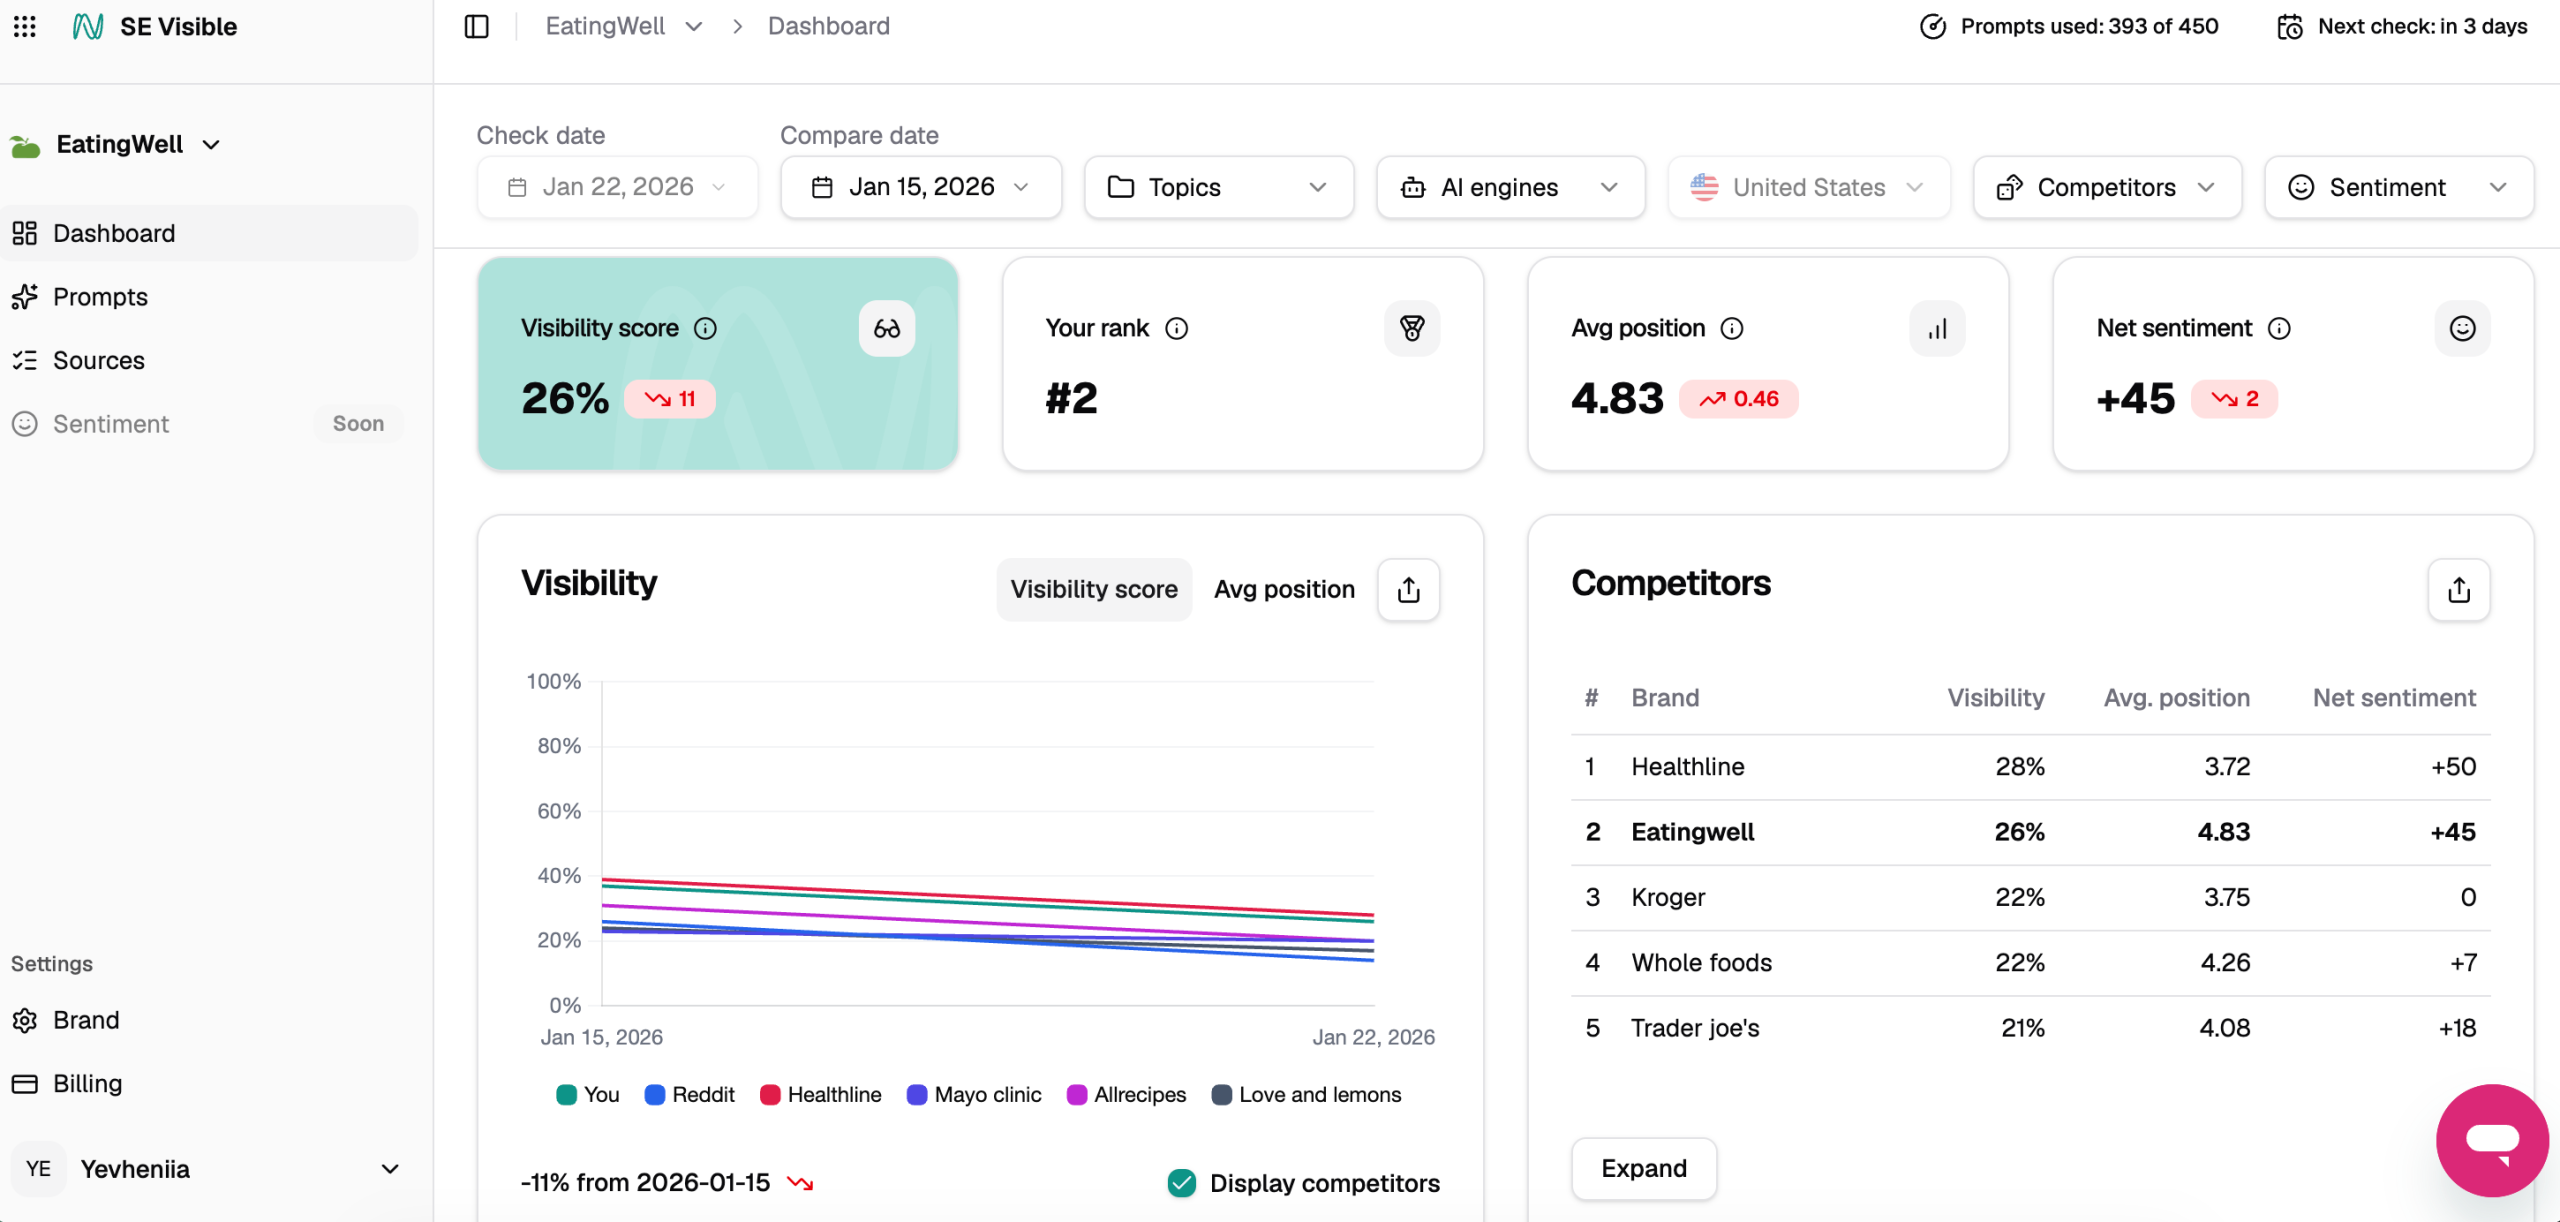Collapse the sidebar with the panel toggle icon

tap(475, 27)
